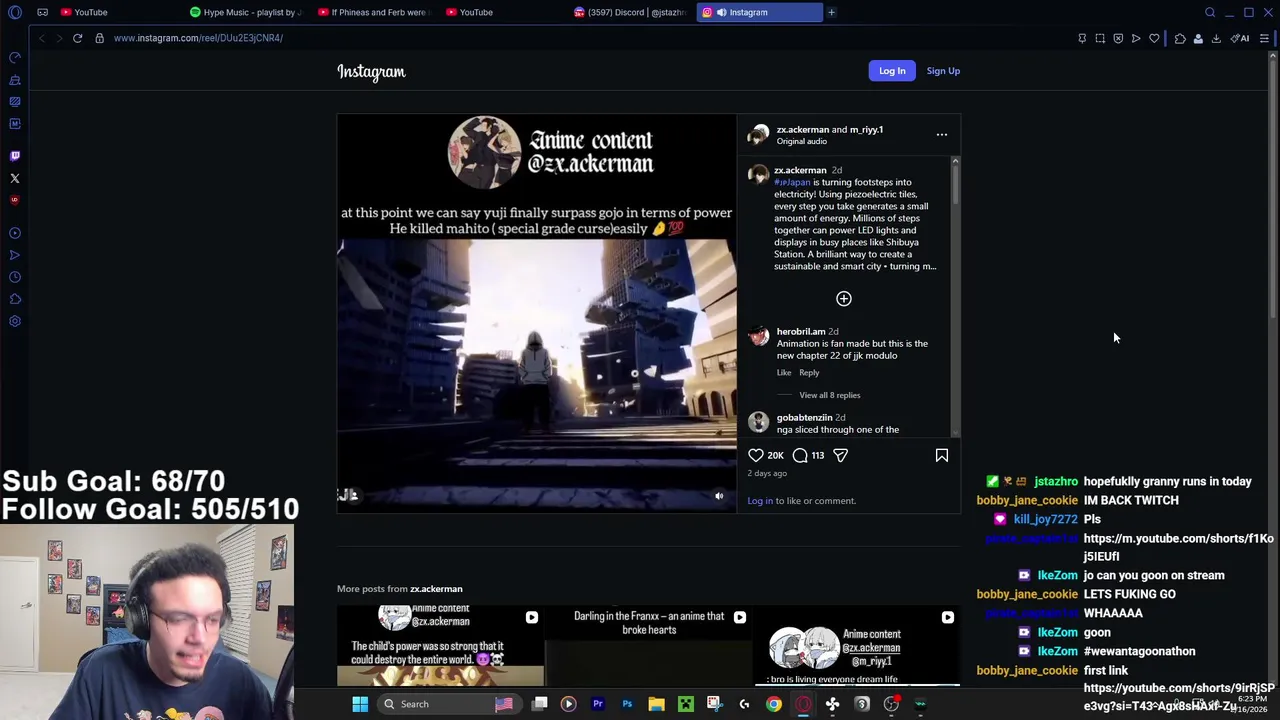Open the browser tab search magnifier
The height and width of the screenshot is (720, 1280).
pyautogui.click(x=1210, y=12)
